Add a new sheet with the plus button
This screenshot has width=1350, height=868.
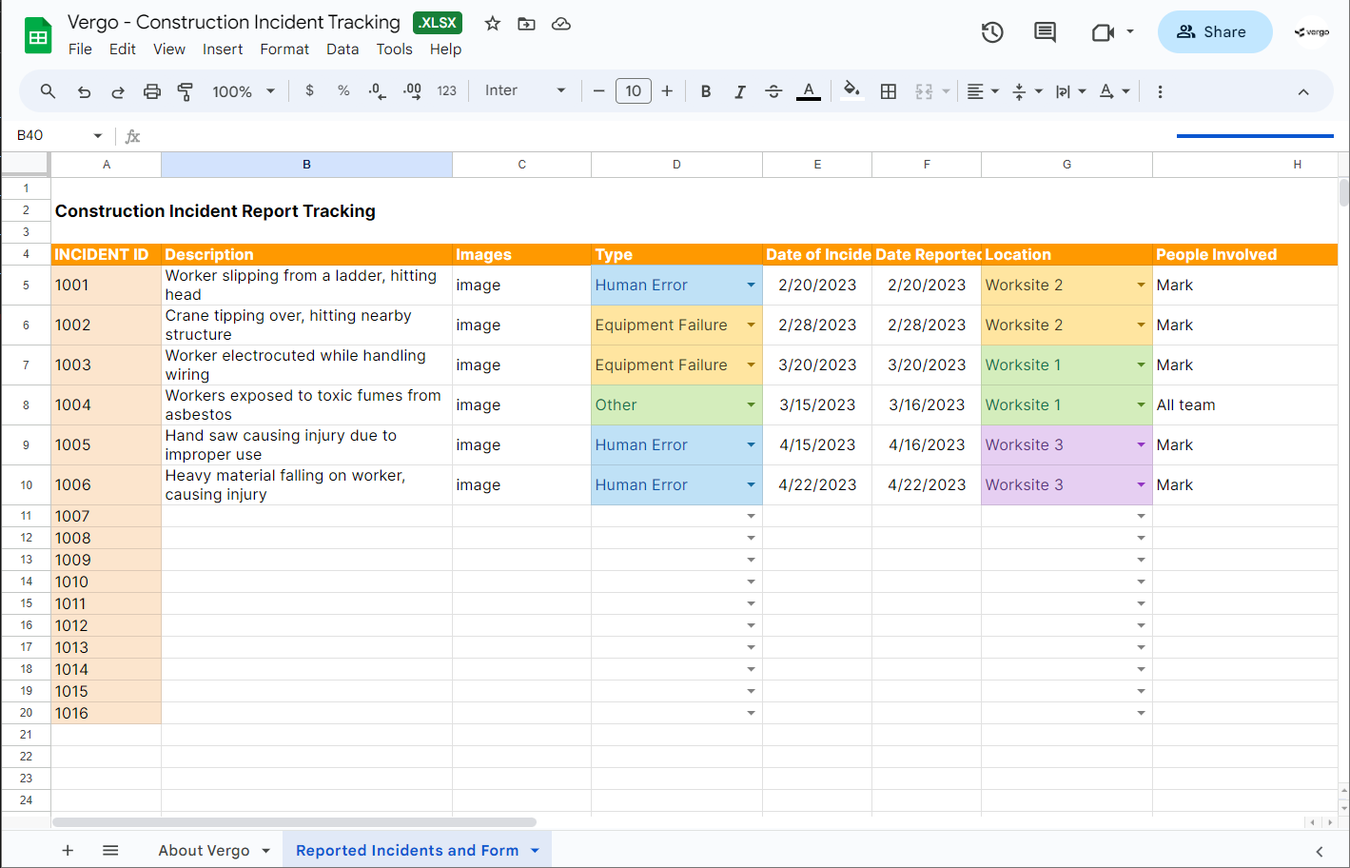[x=67, y=849]
